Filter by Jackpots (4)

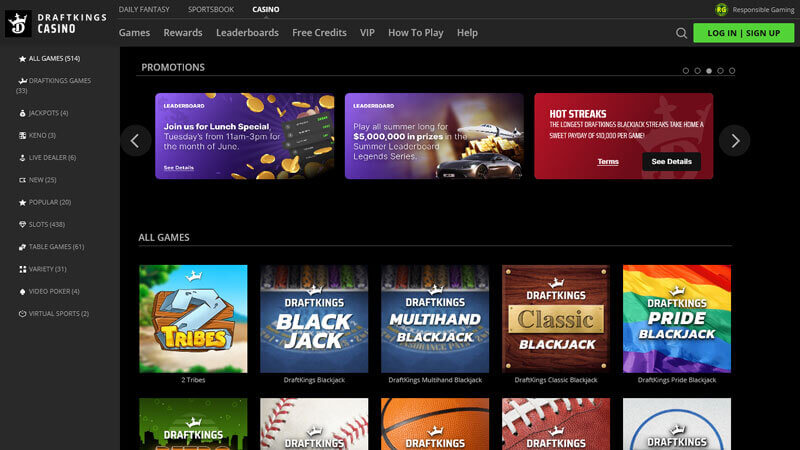click(48, 113)
